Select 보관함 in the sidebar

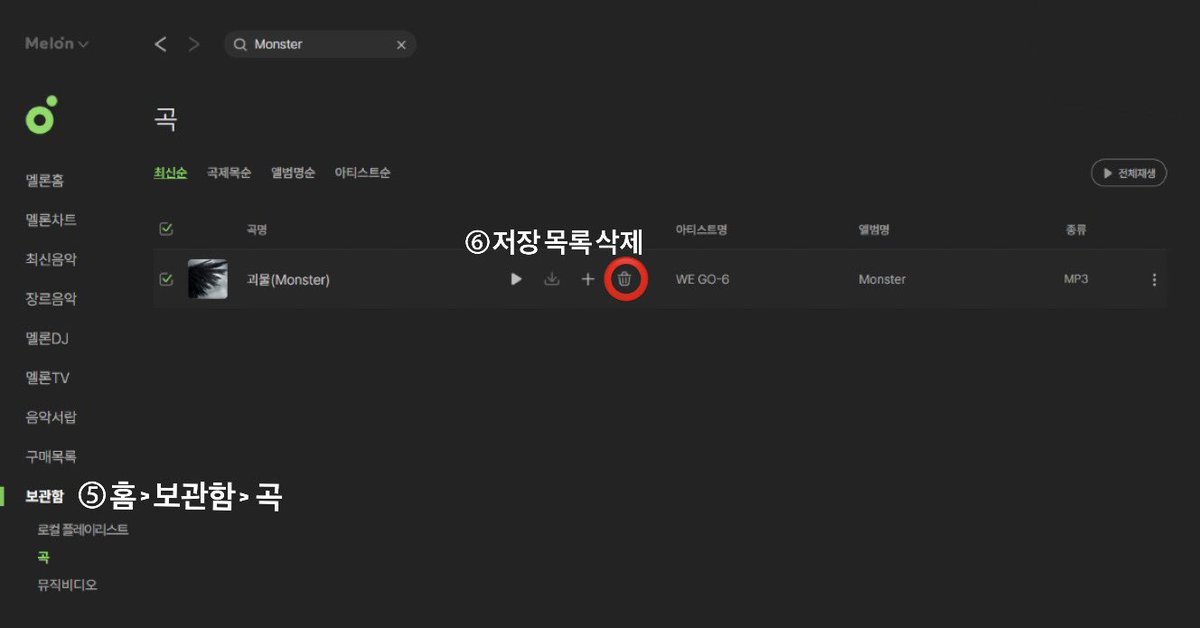tap(45, 496)
